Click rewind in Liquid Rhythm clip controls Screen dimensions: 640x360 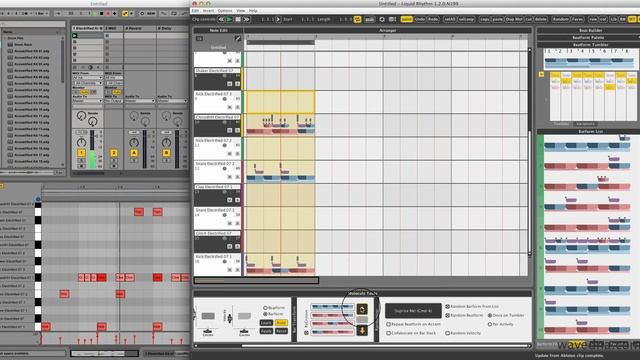coord(221,19)
